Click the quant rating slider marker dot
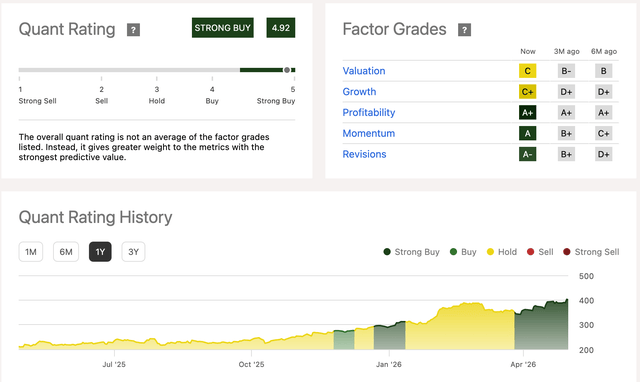The width and height of the screenshot is (640, 382). (287, 70)
